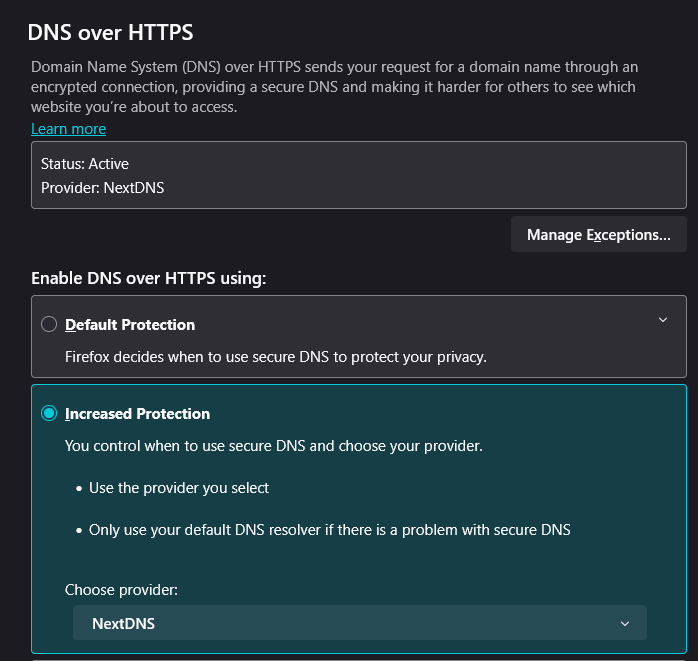Click the DNS over HTTPS heading
Image resolution: width=698 pixels, height=661 pixels.
[110, 32]
